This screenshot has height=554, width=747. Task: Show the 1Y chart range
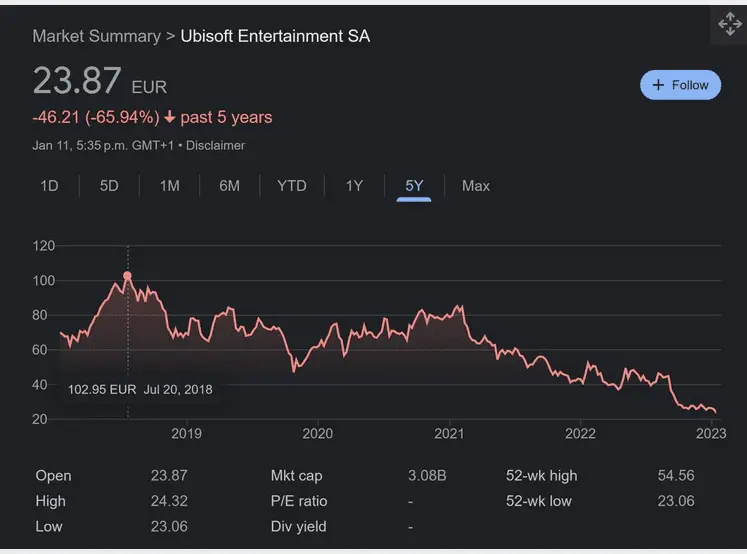(354, 186)
